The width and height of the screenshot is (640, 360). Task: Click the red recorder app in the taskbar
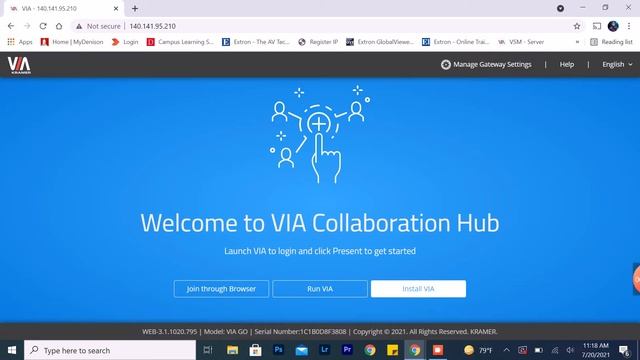tap(438, 350)
